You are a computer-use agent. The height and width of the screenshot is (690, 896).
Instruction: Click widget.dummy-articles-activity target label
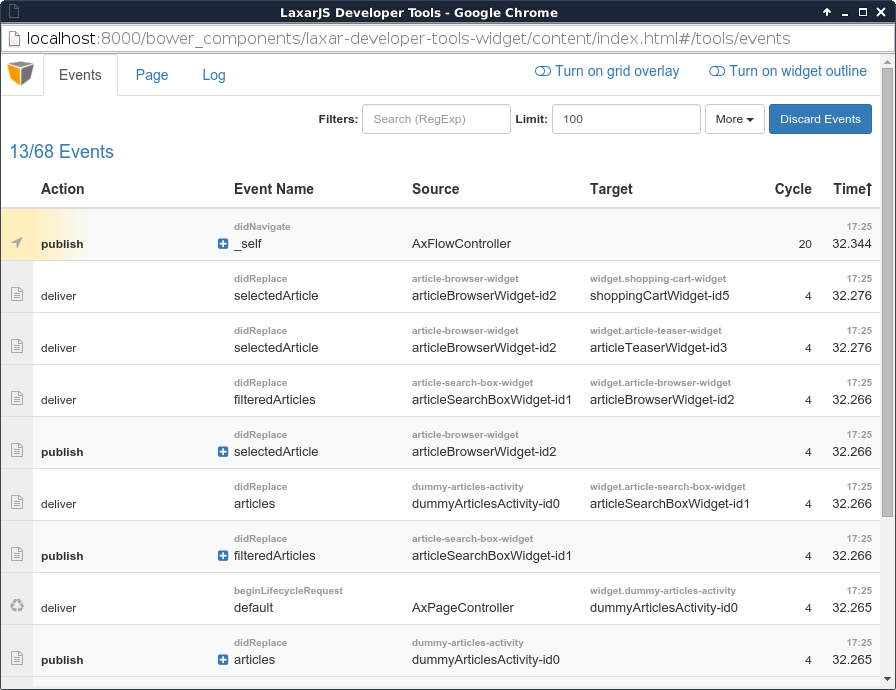pyautogui.click(x=662, y=591)
